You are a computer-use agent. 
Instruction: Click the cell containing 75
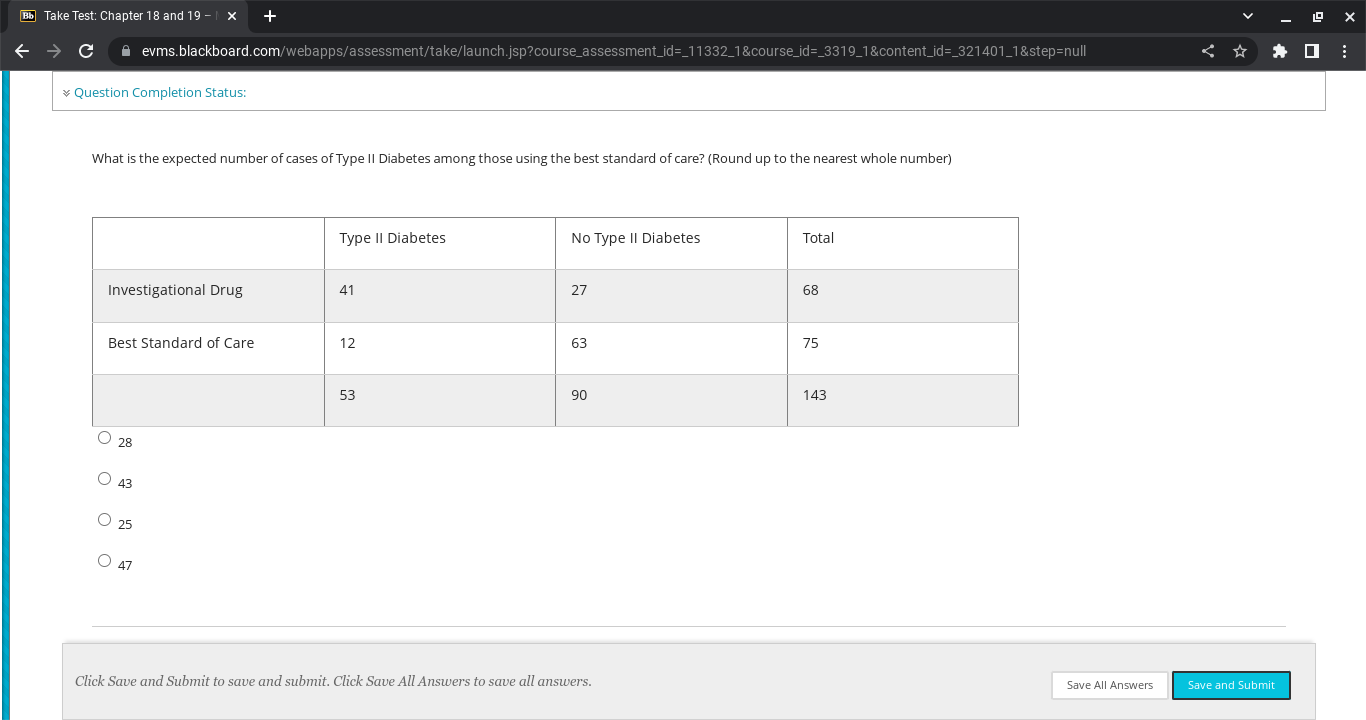tap(903, 348)
